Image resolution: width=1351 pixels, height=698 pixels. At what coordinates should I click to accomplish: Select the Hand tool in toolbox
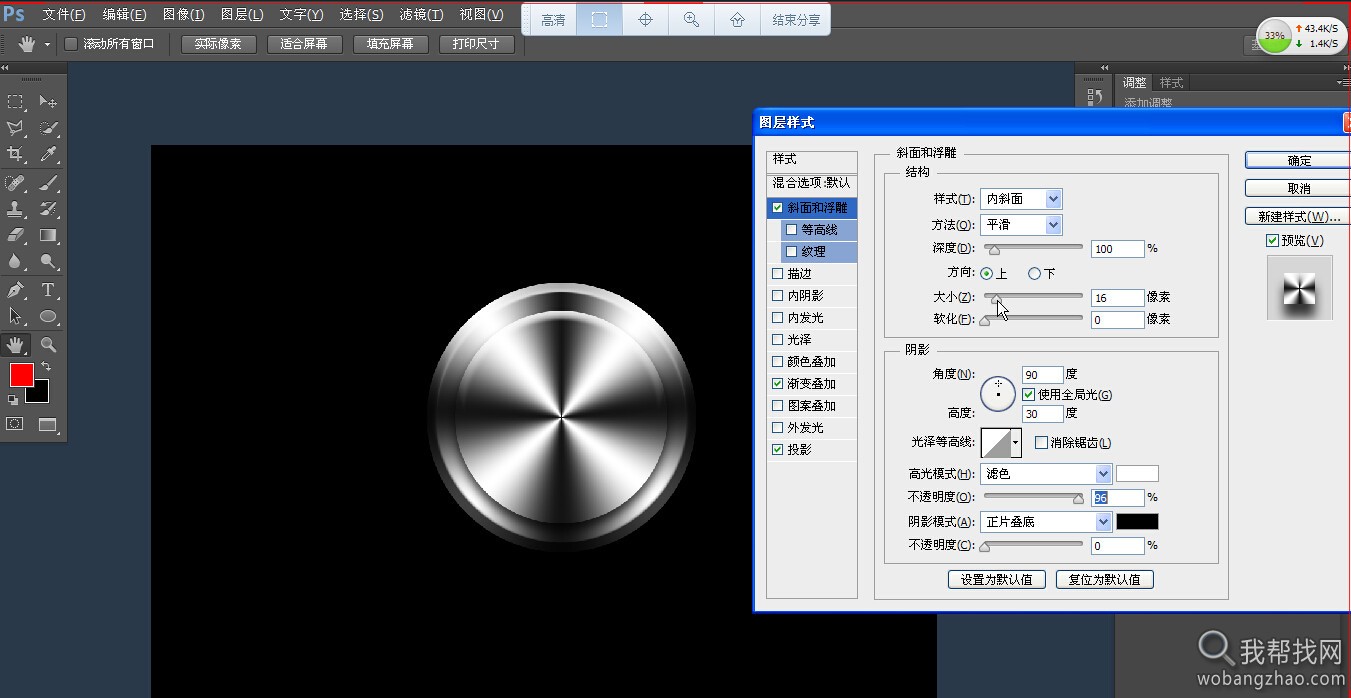[16, 345]
